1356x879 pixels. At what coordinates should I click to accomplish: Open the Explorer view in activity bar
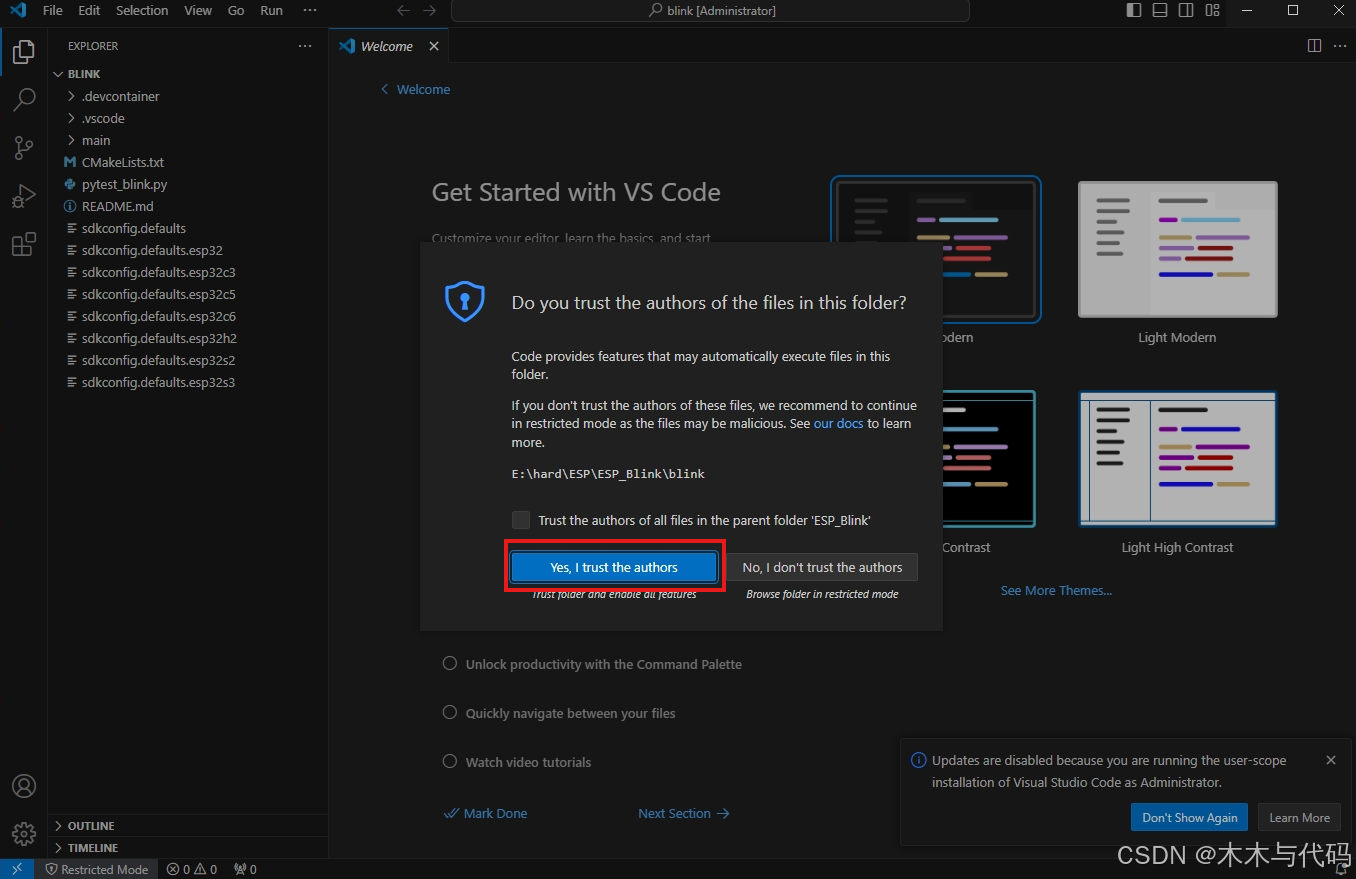click(x=24, y=52)
